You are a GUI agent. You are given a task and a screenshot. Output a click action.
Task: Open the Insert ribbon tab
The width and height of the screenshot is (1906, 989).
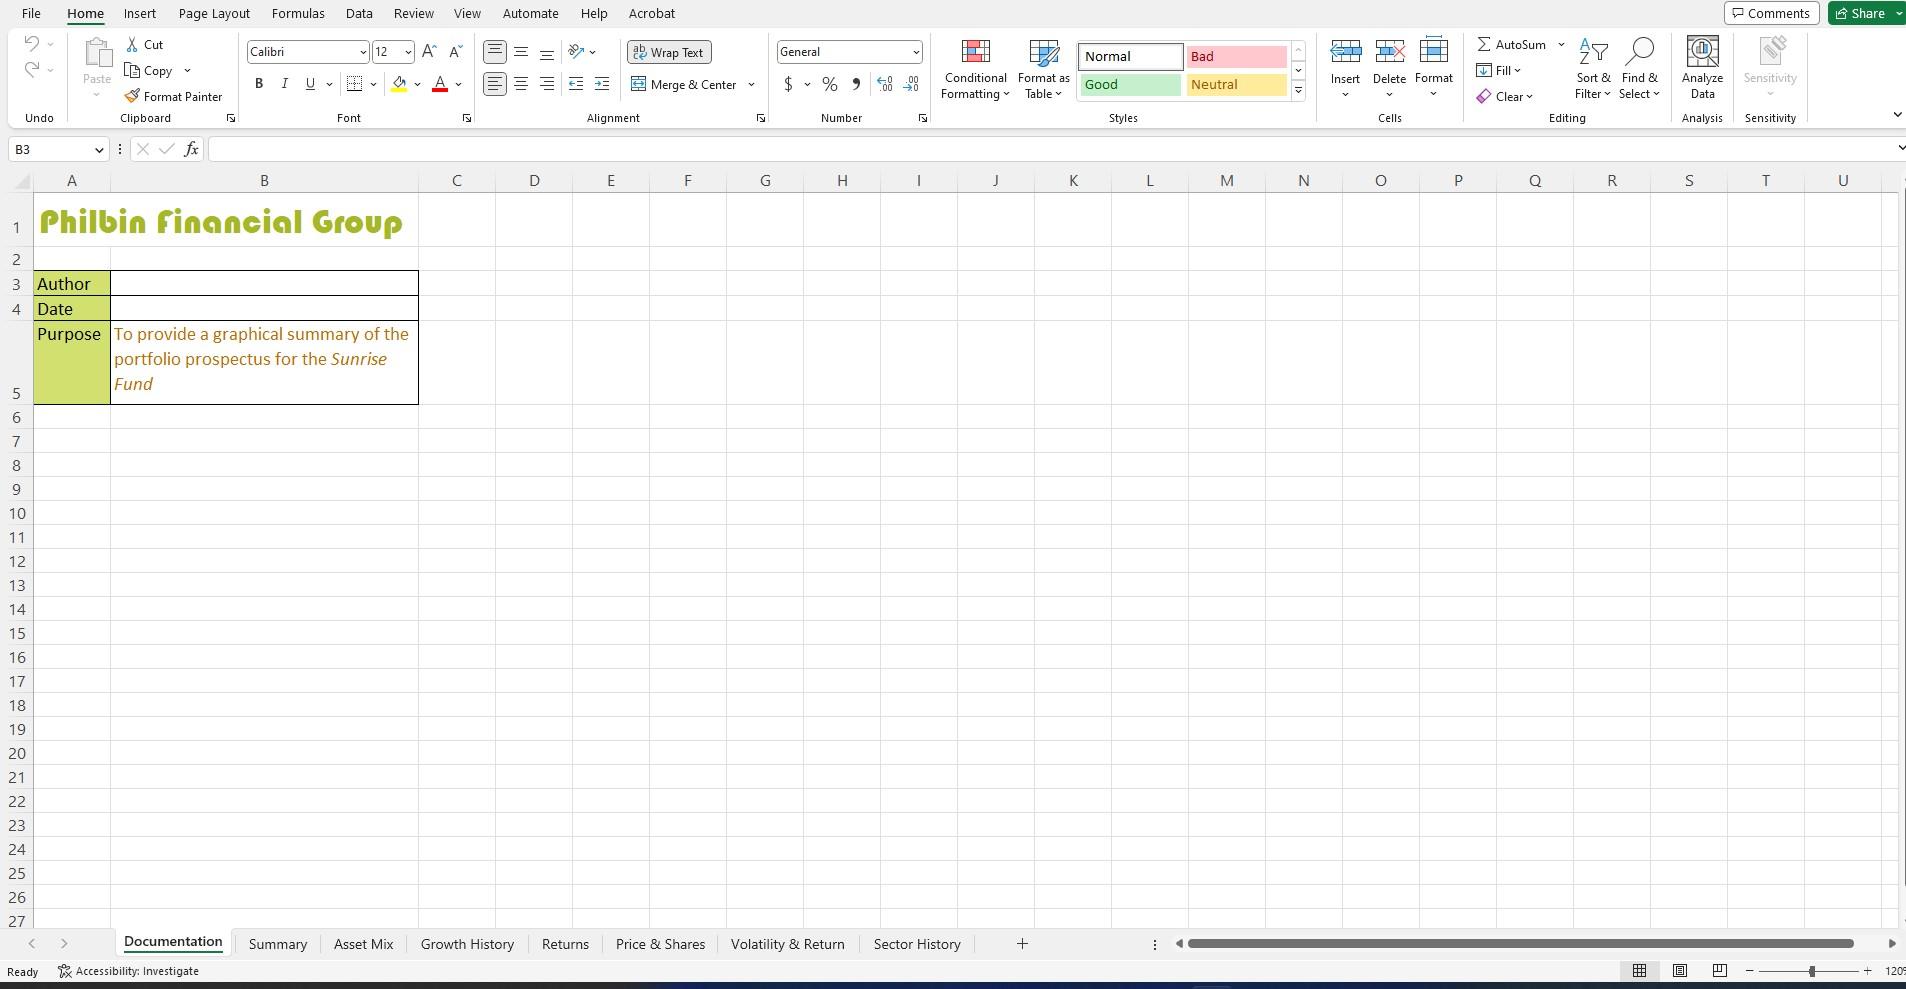[140, 13]
